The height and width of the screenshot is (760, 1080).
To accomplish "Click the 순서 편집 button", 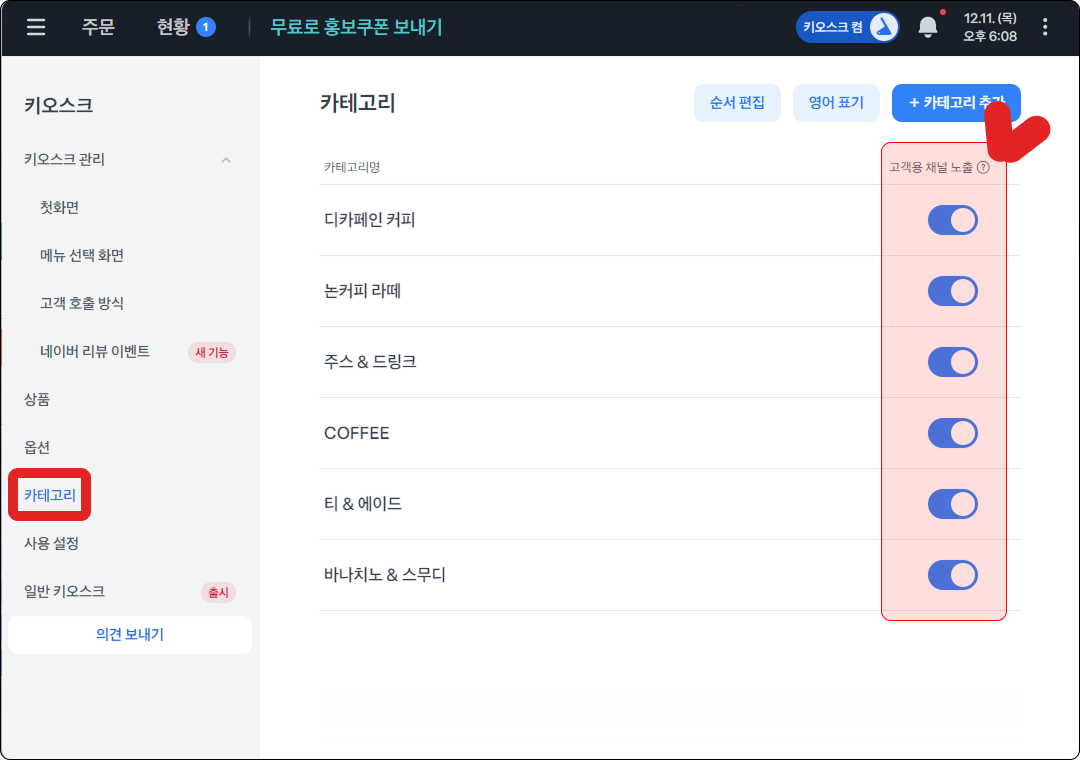I will point(737,103).
